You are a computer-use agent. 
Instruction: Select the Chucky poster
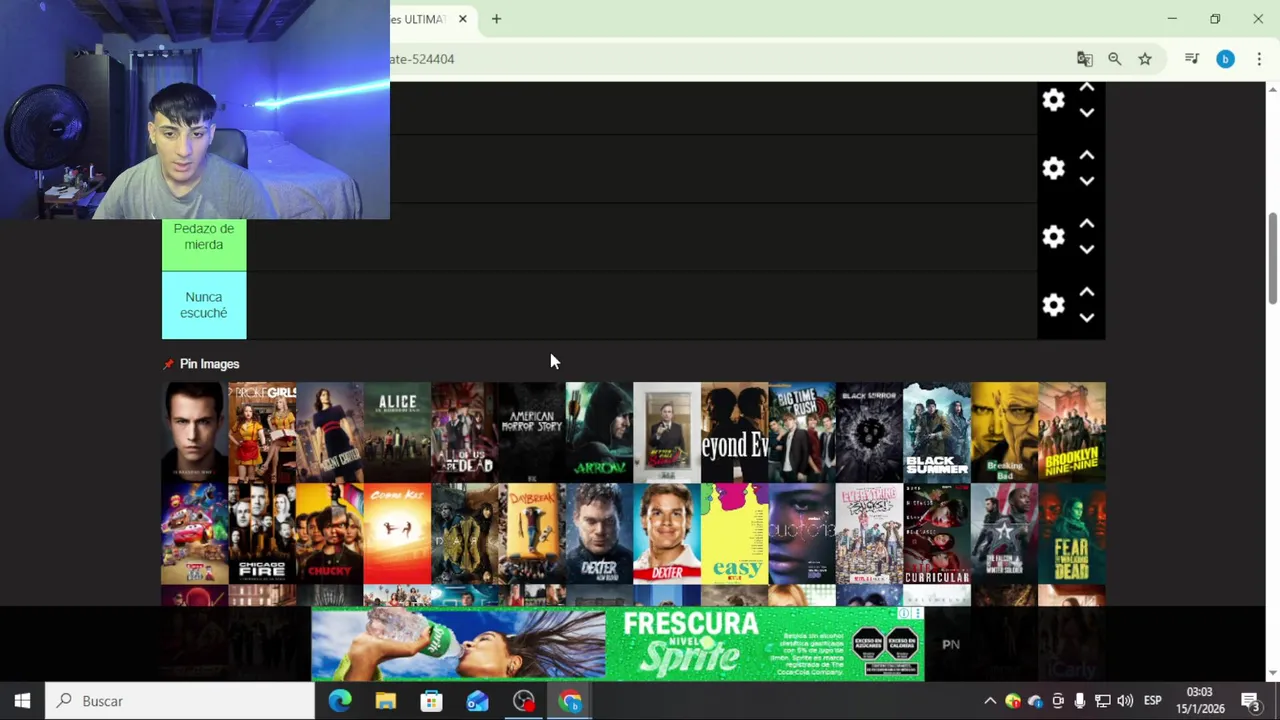point(330,534)
